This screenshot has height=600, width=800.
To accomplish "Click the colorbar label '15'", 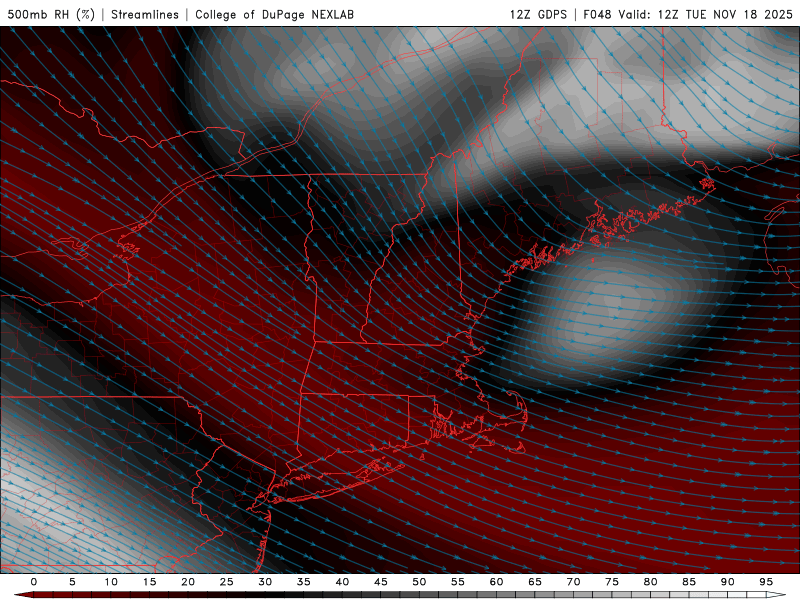I will coord(149,582).
